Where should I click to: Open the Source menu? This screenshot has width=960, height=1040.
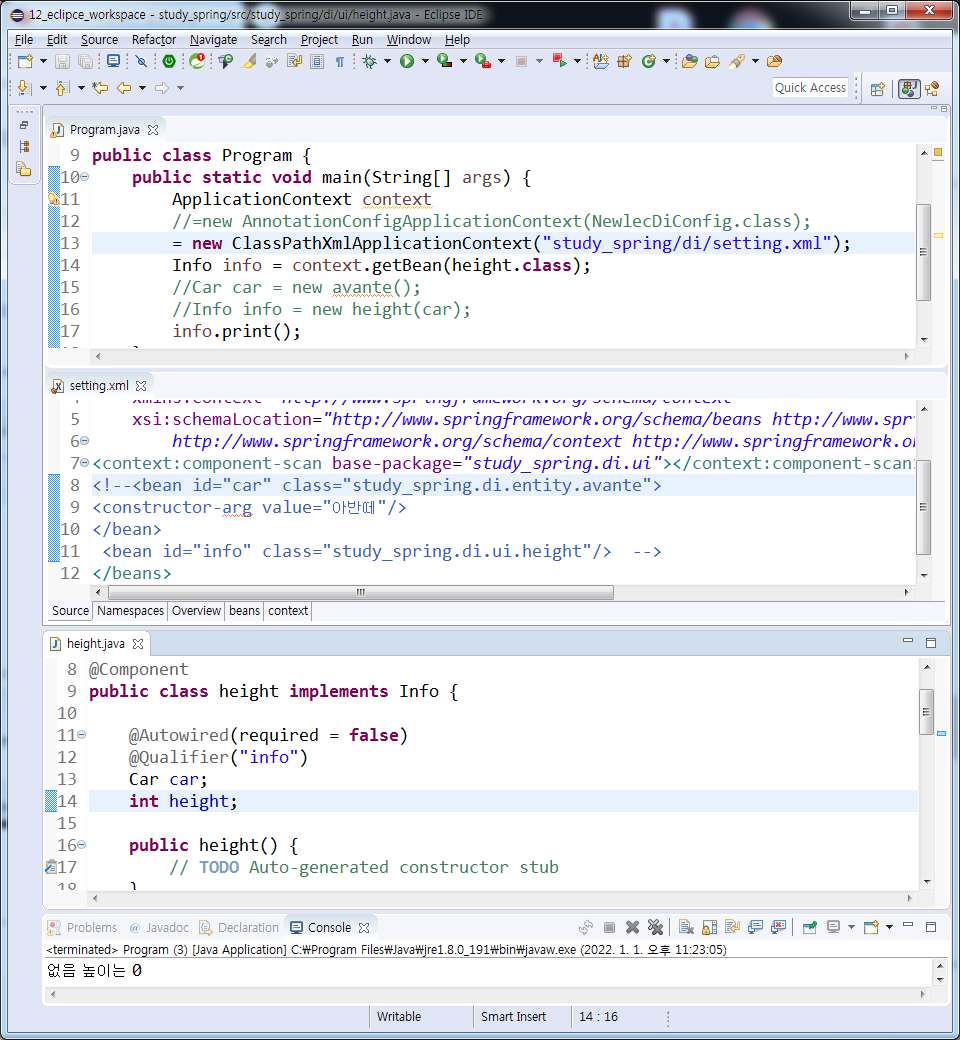(x=100, y=40)
